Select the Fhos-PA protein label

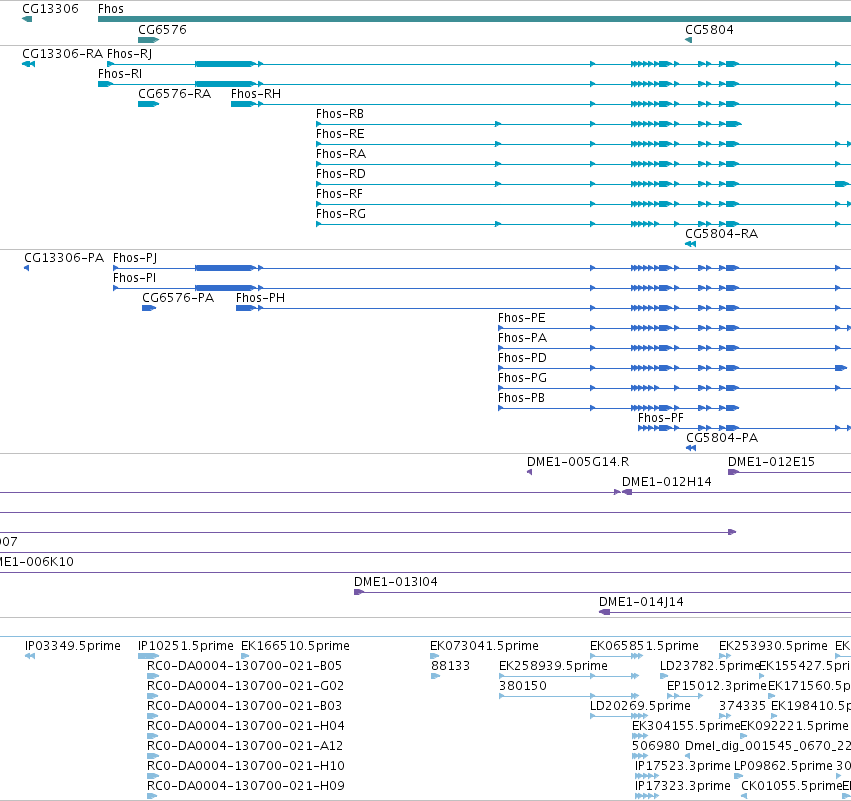point(523,338)
